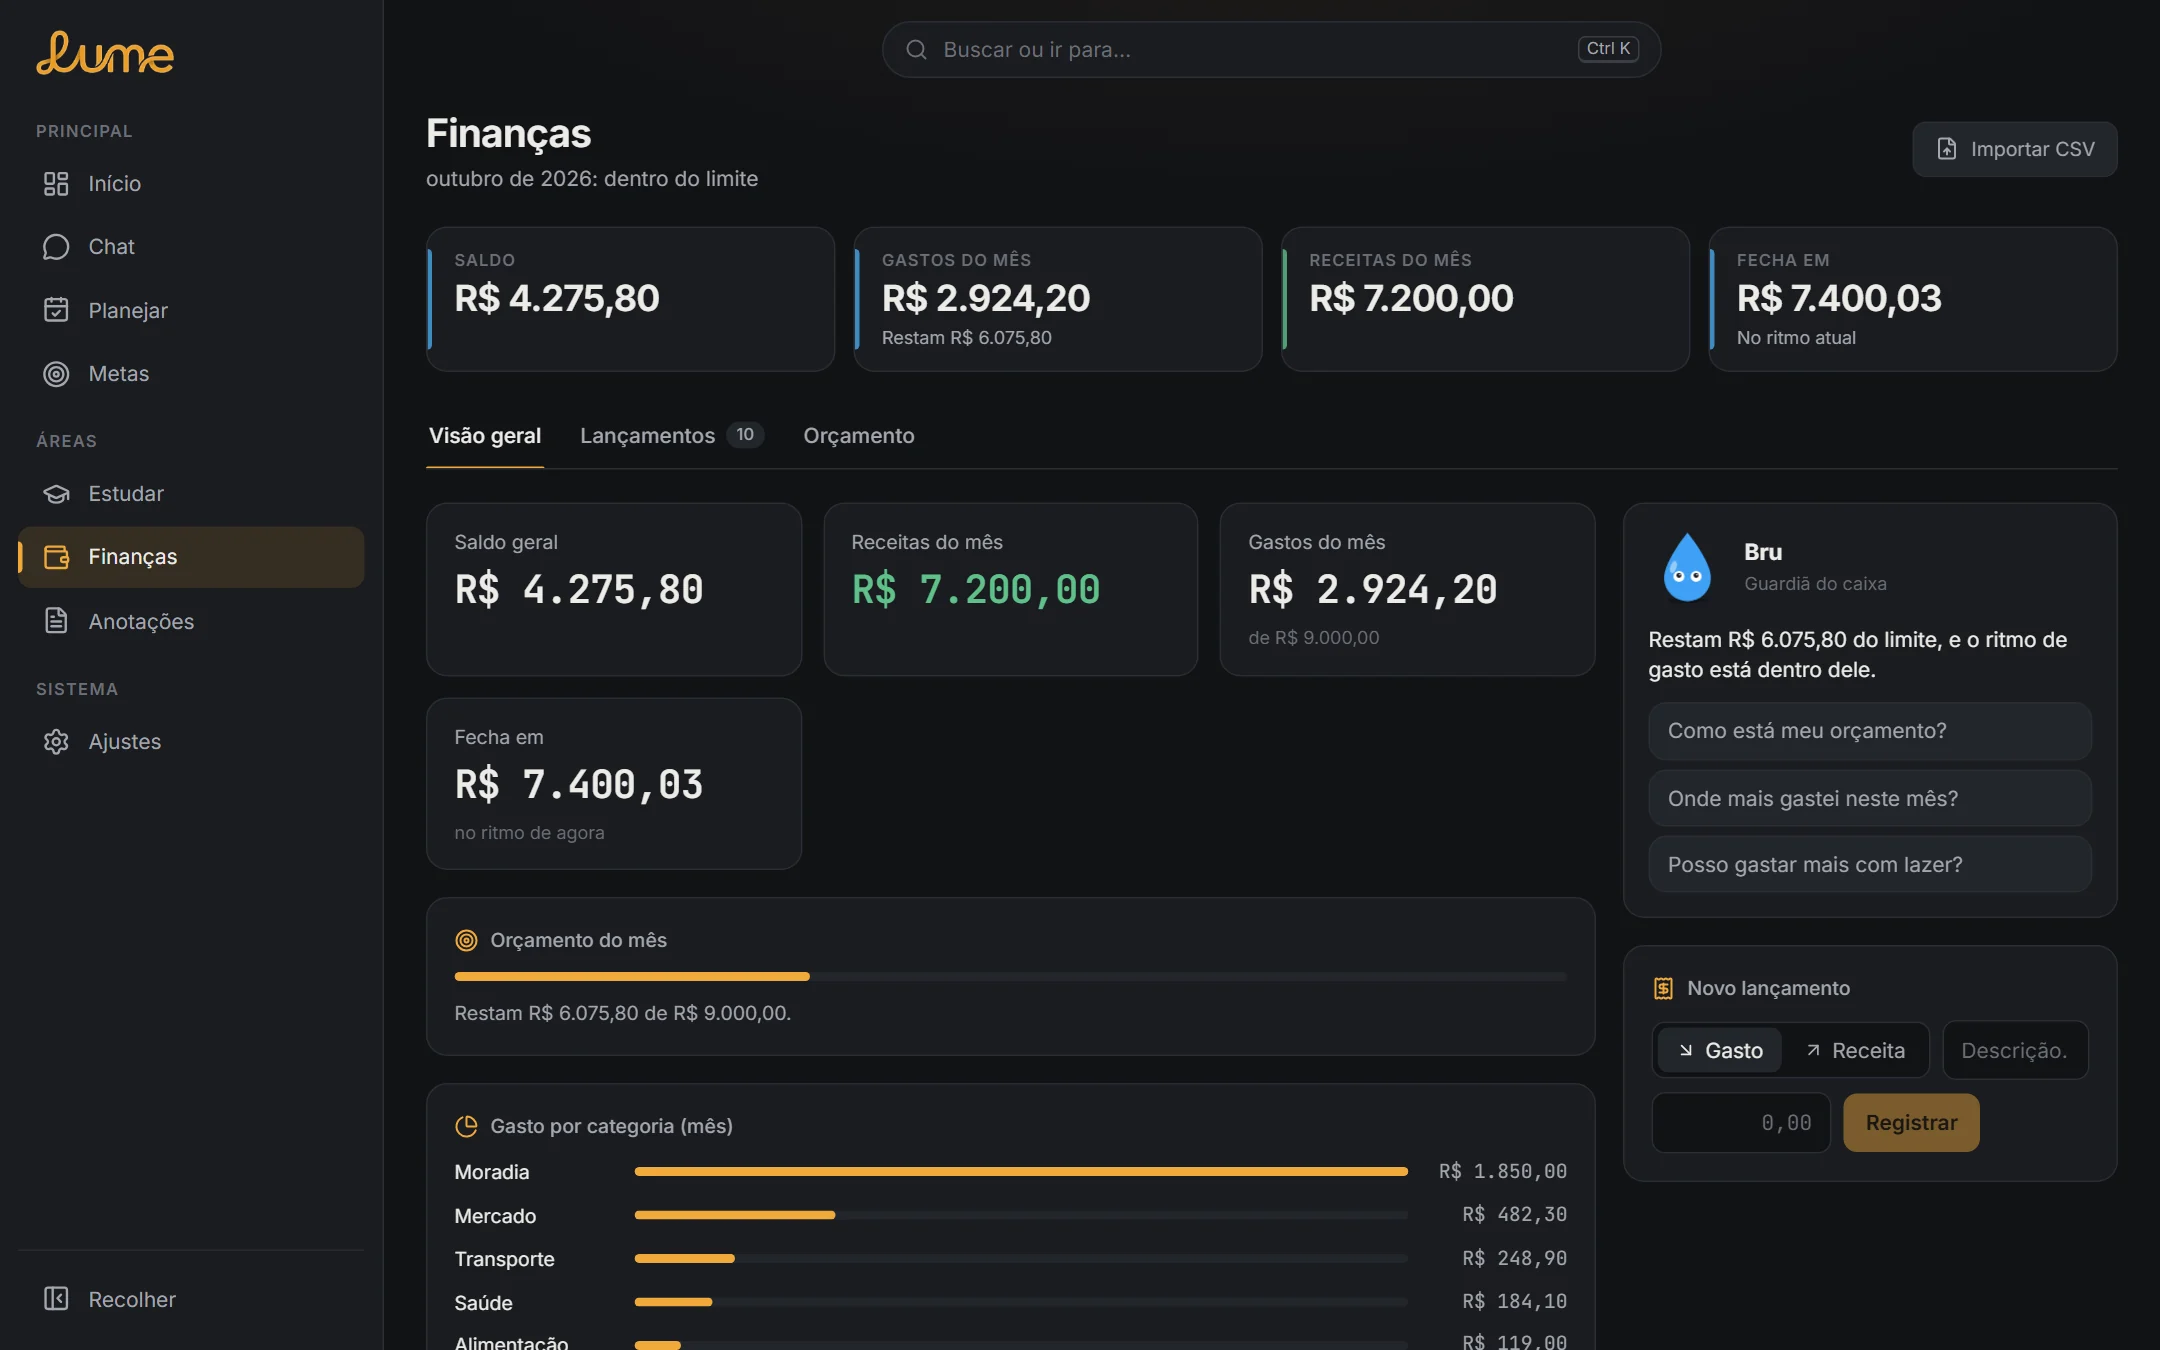2160x1350 pixels.
Task: Focus the Buscar ou ir para search field
Action: [x=1271, y=49]
